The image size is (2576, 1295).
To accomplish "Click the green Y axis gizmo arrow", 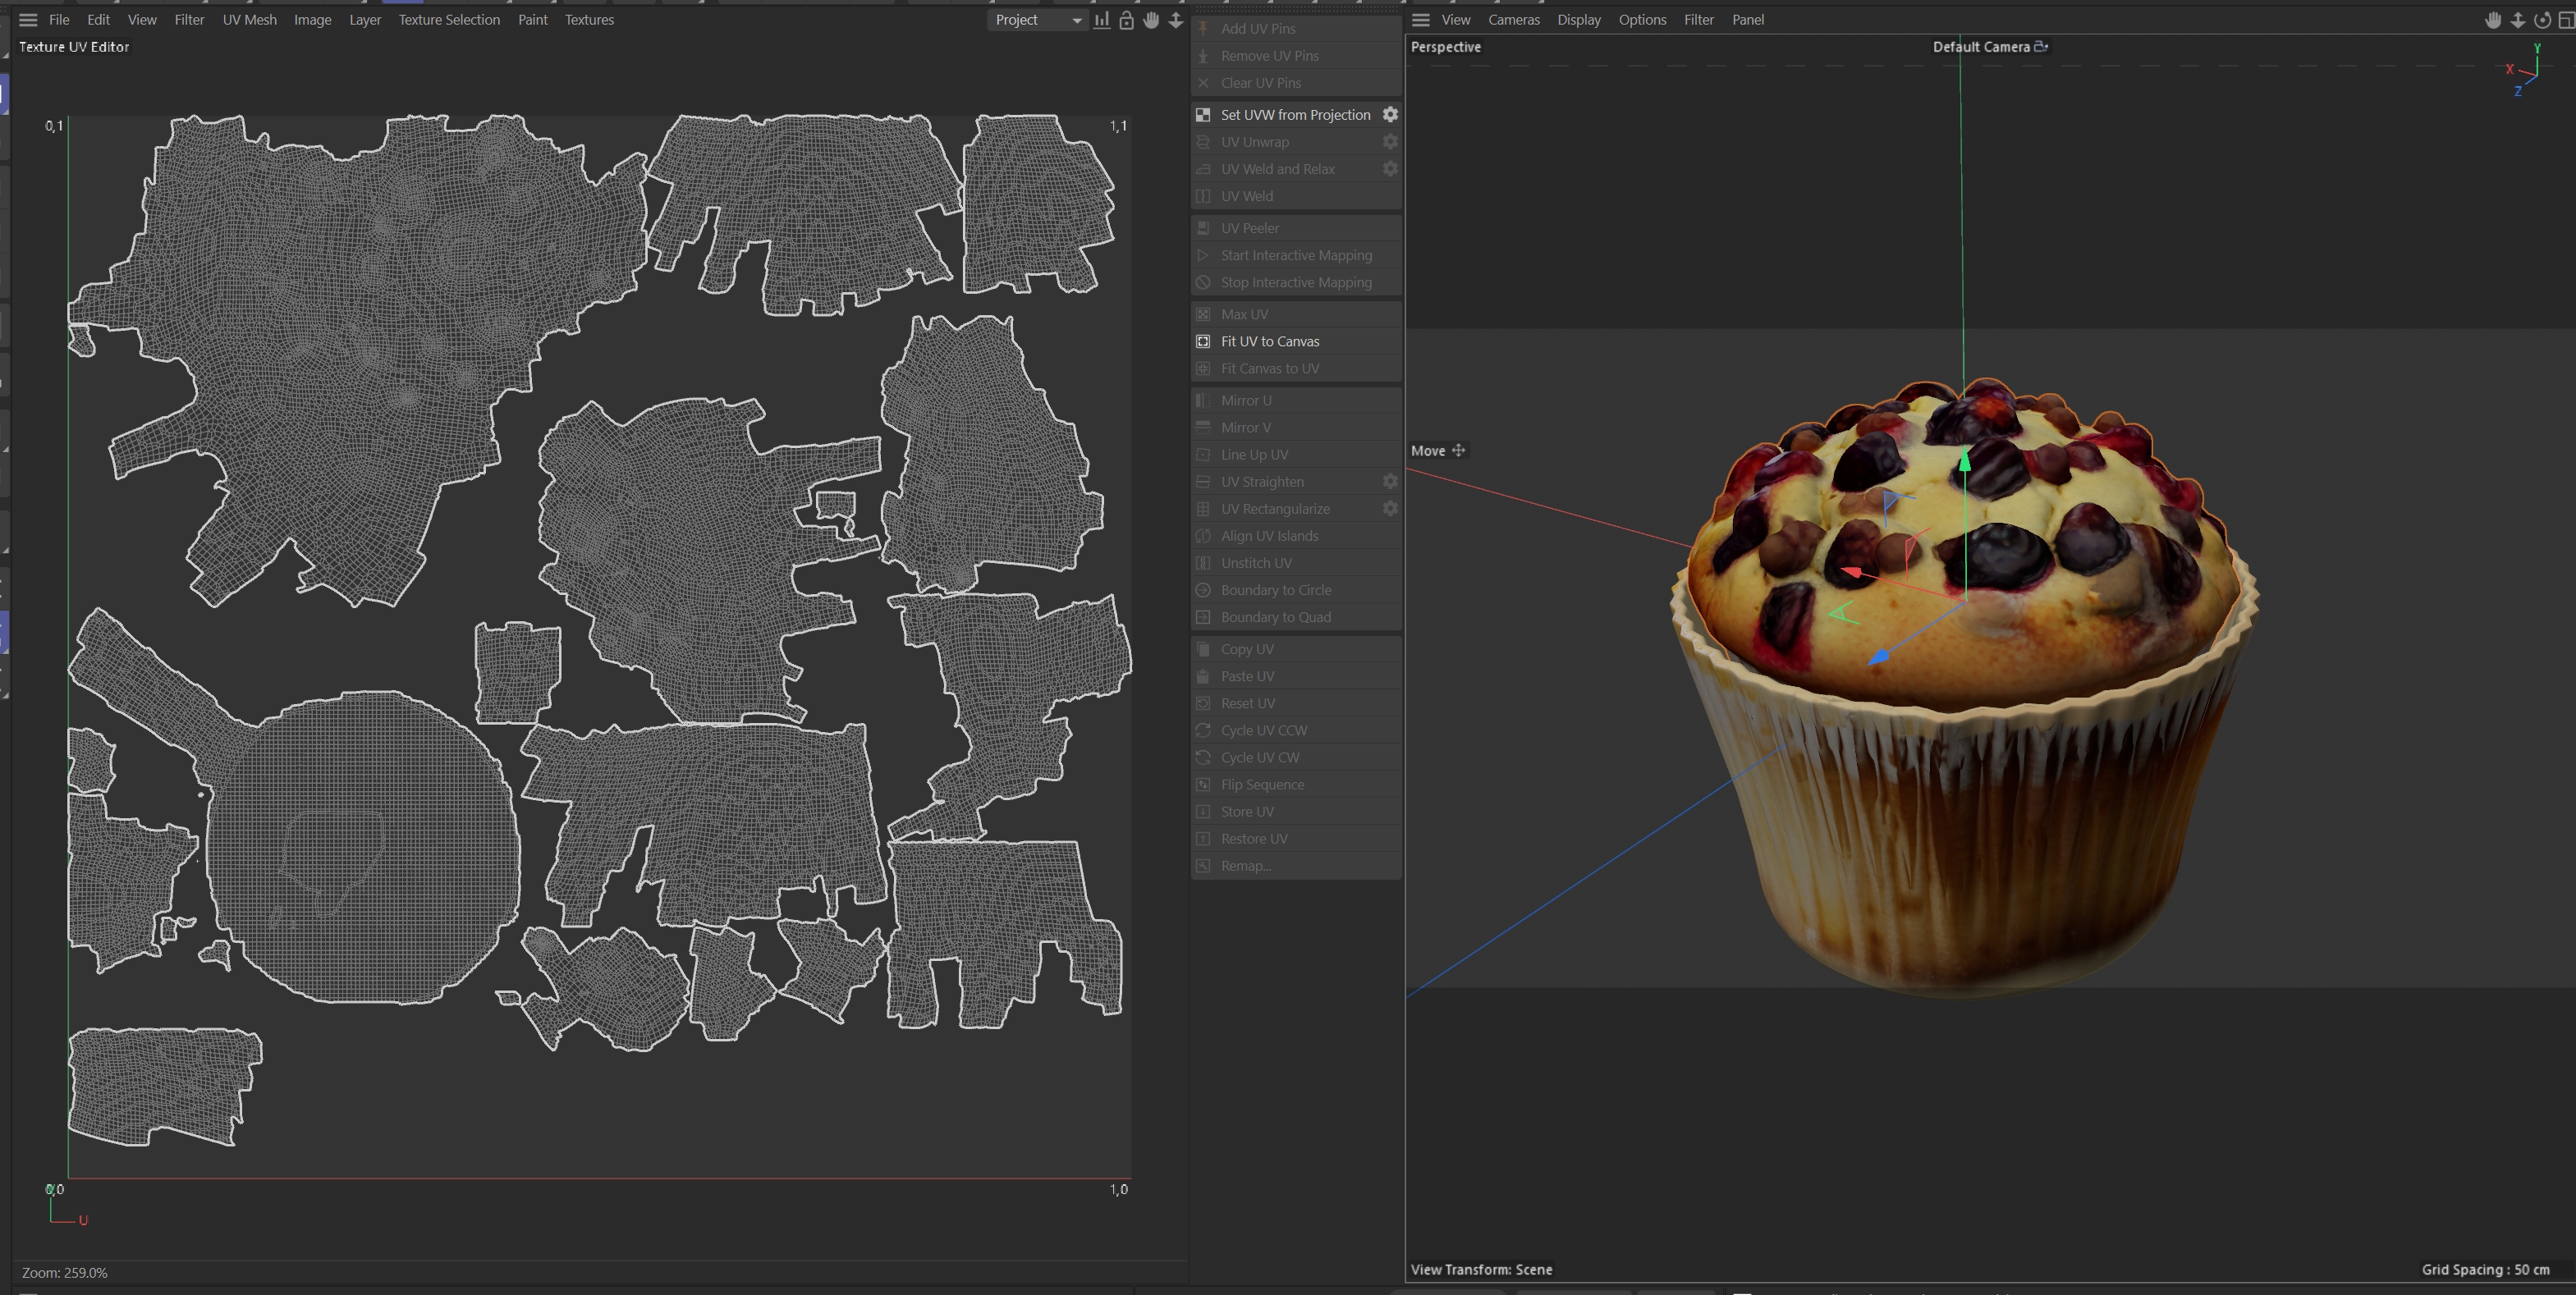I will [x=1964, y=461].
